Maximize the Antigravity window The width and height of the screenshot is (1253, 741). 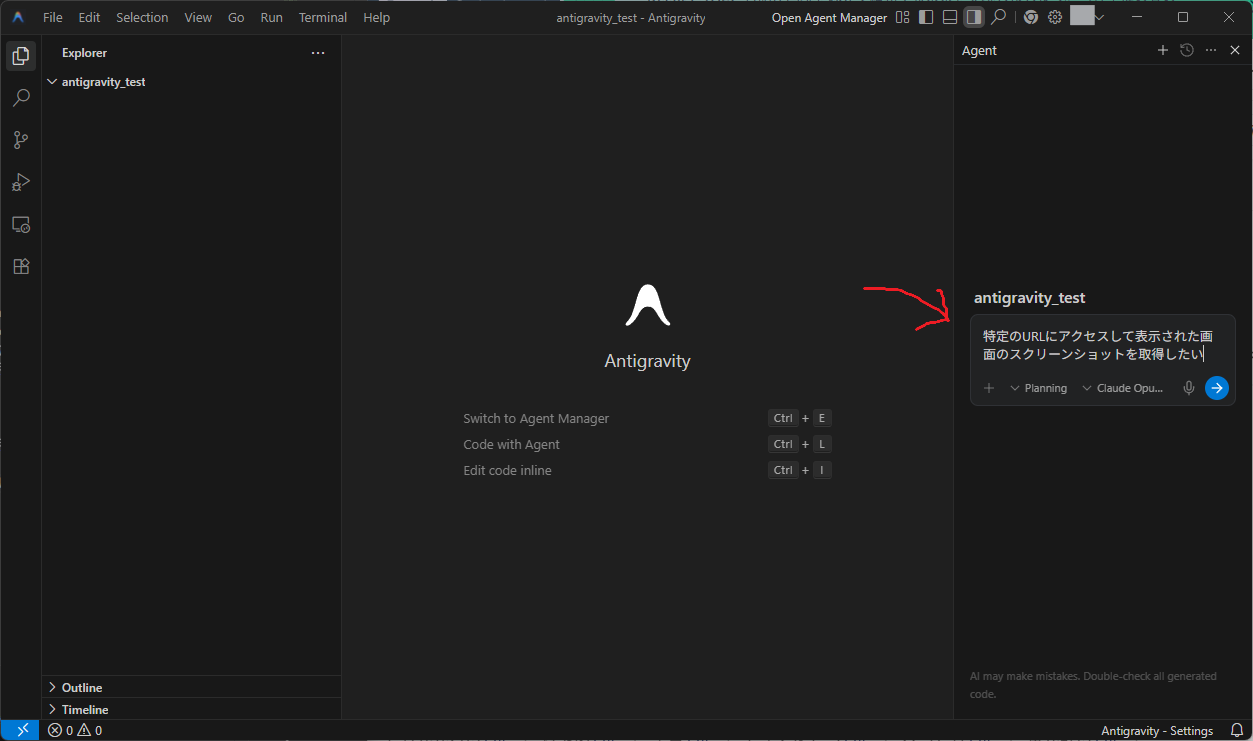(x=1183, y=17)
